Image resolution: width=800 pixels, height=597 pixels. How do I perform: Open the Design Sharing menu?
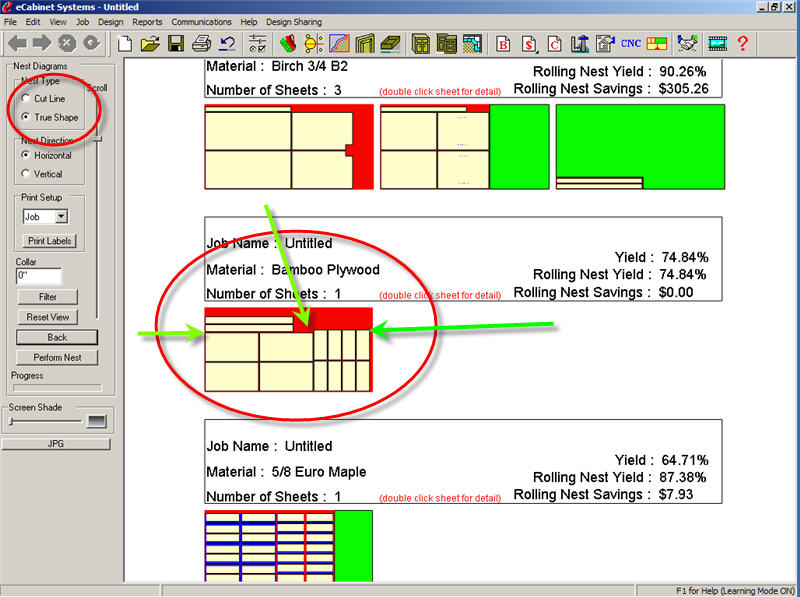[294, 22]
